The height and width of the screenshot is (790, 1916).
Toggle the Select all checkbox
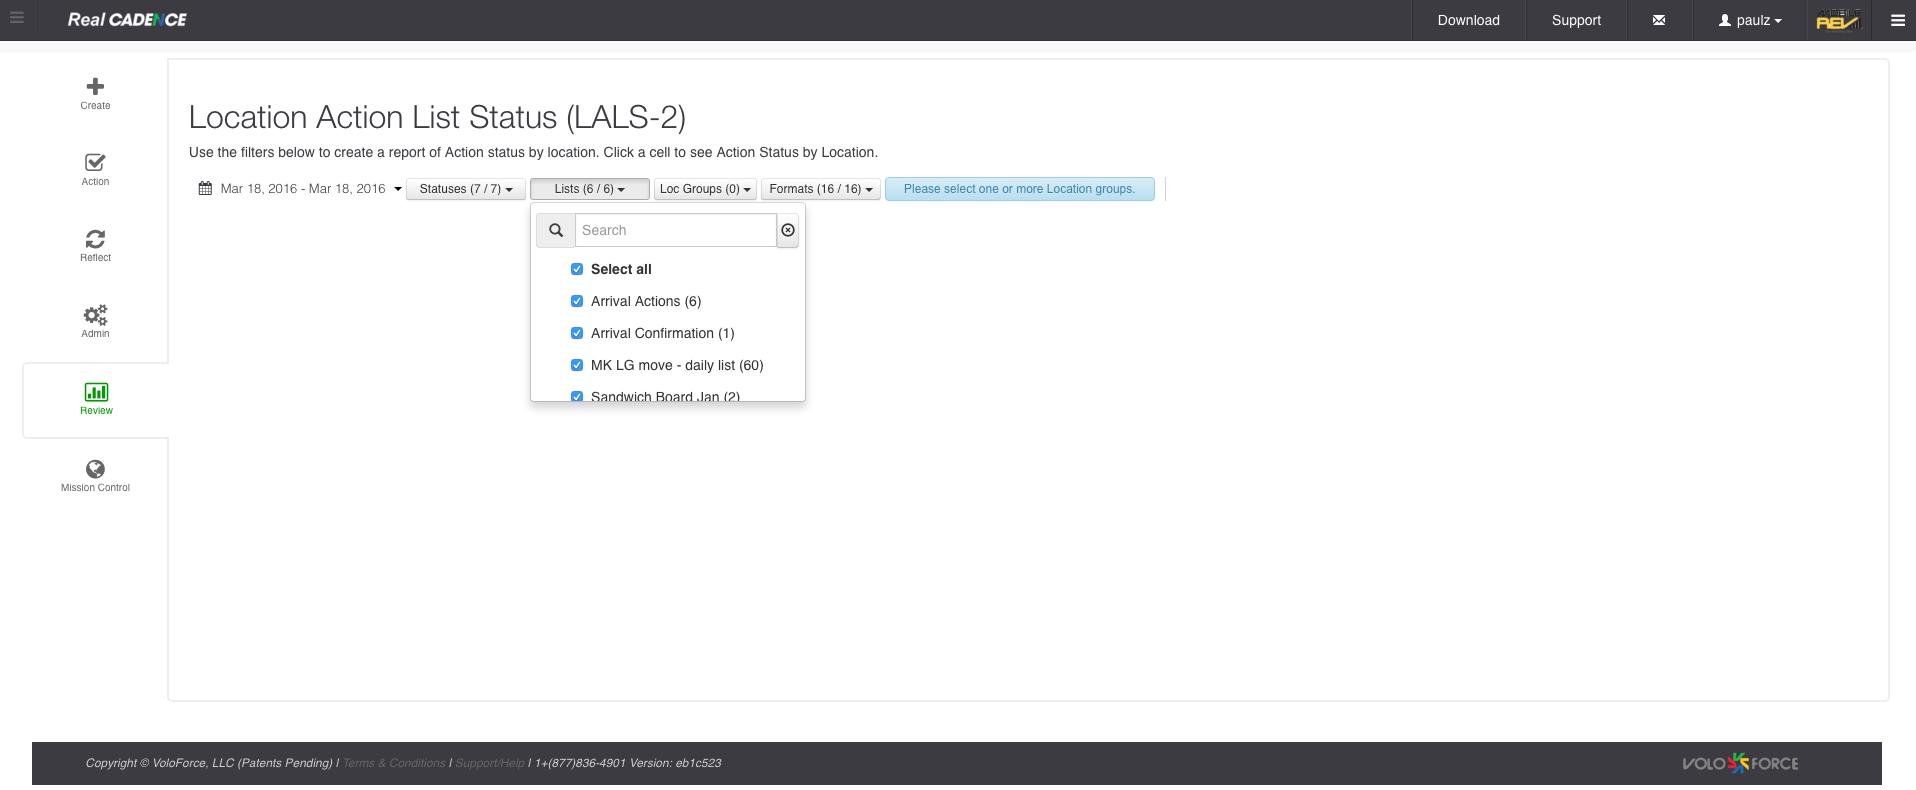point(577,269)
